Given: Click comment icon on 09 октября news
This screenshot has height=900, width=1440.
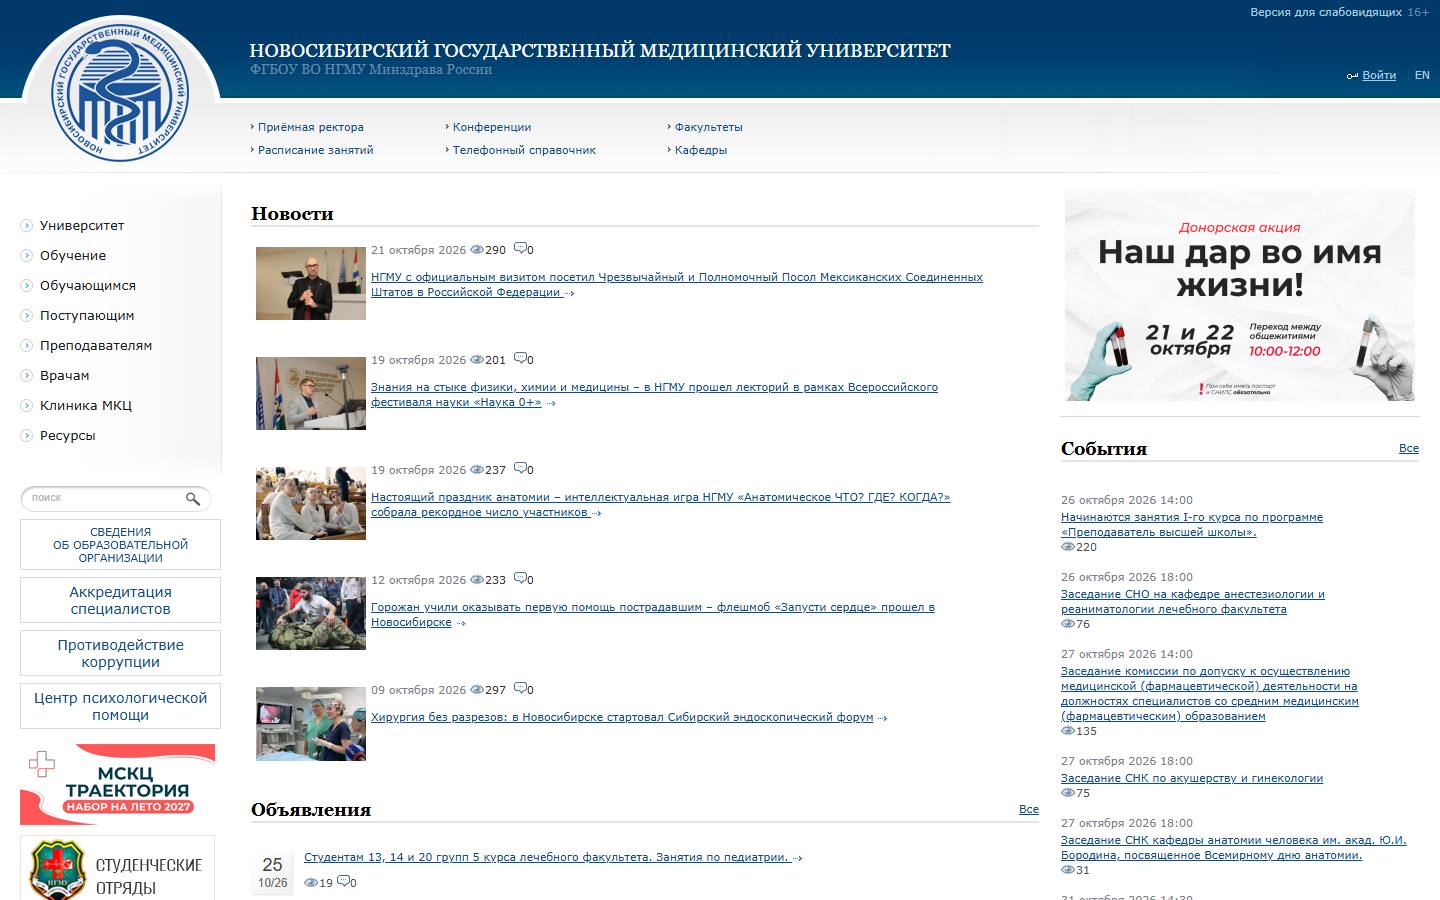Looking at the screenshot, I should [520, 689].
